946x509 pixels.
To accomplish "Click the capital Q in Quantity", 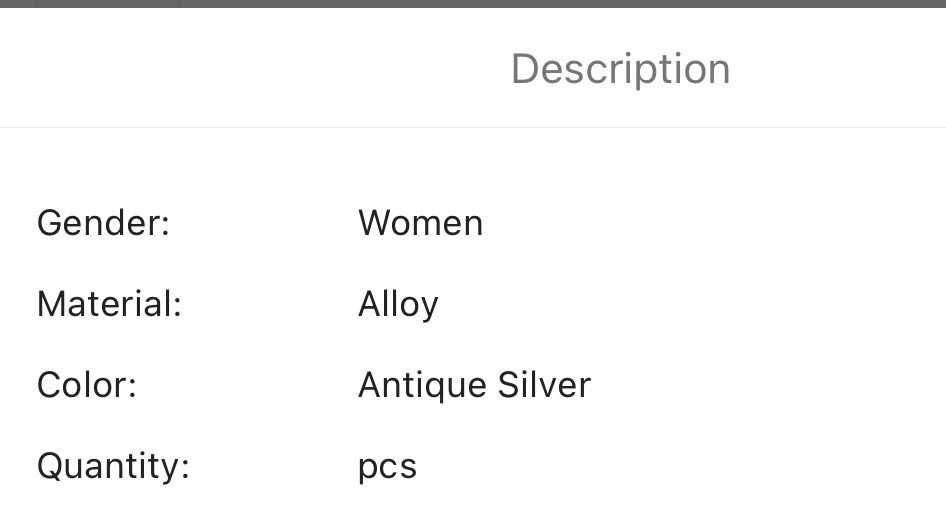I will 50,466.
